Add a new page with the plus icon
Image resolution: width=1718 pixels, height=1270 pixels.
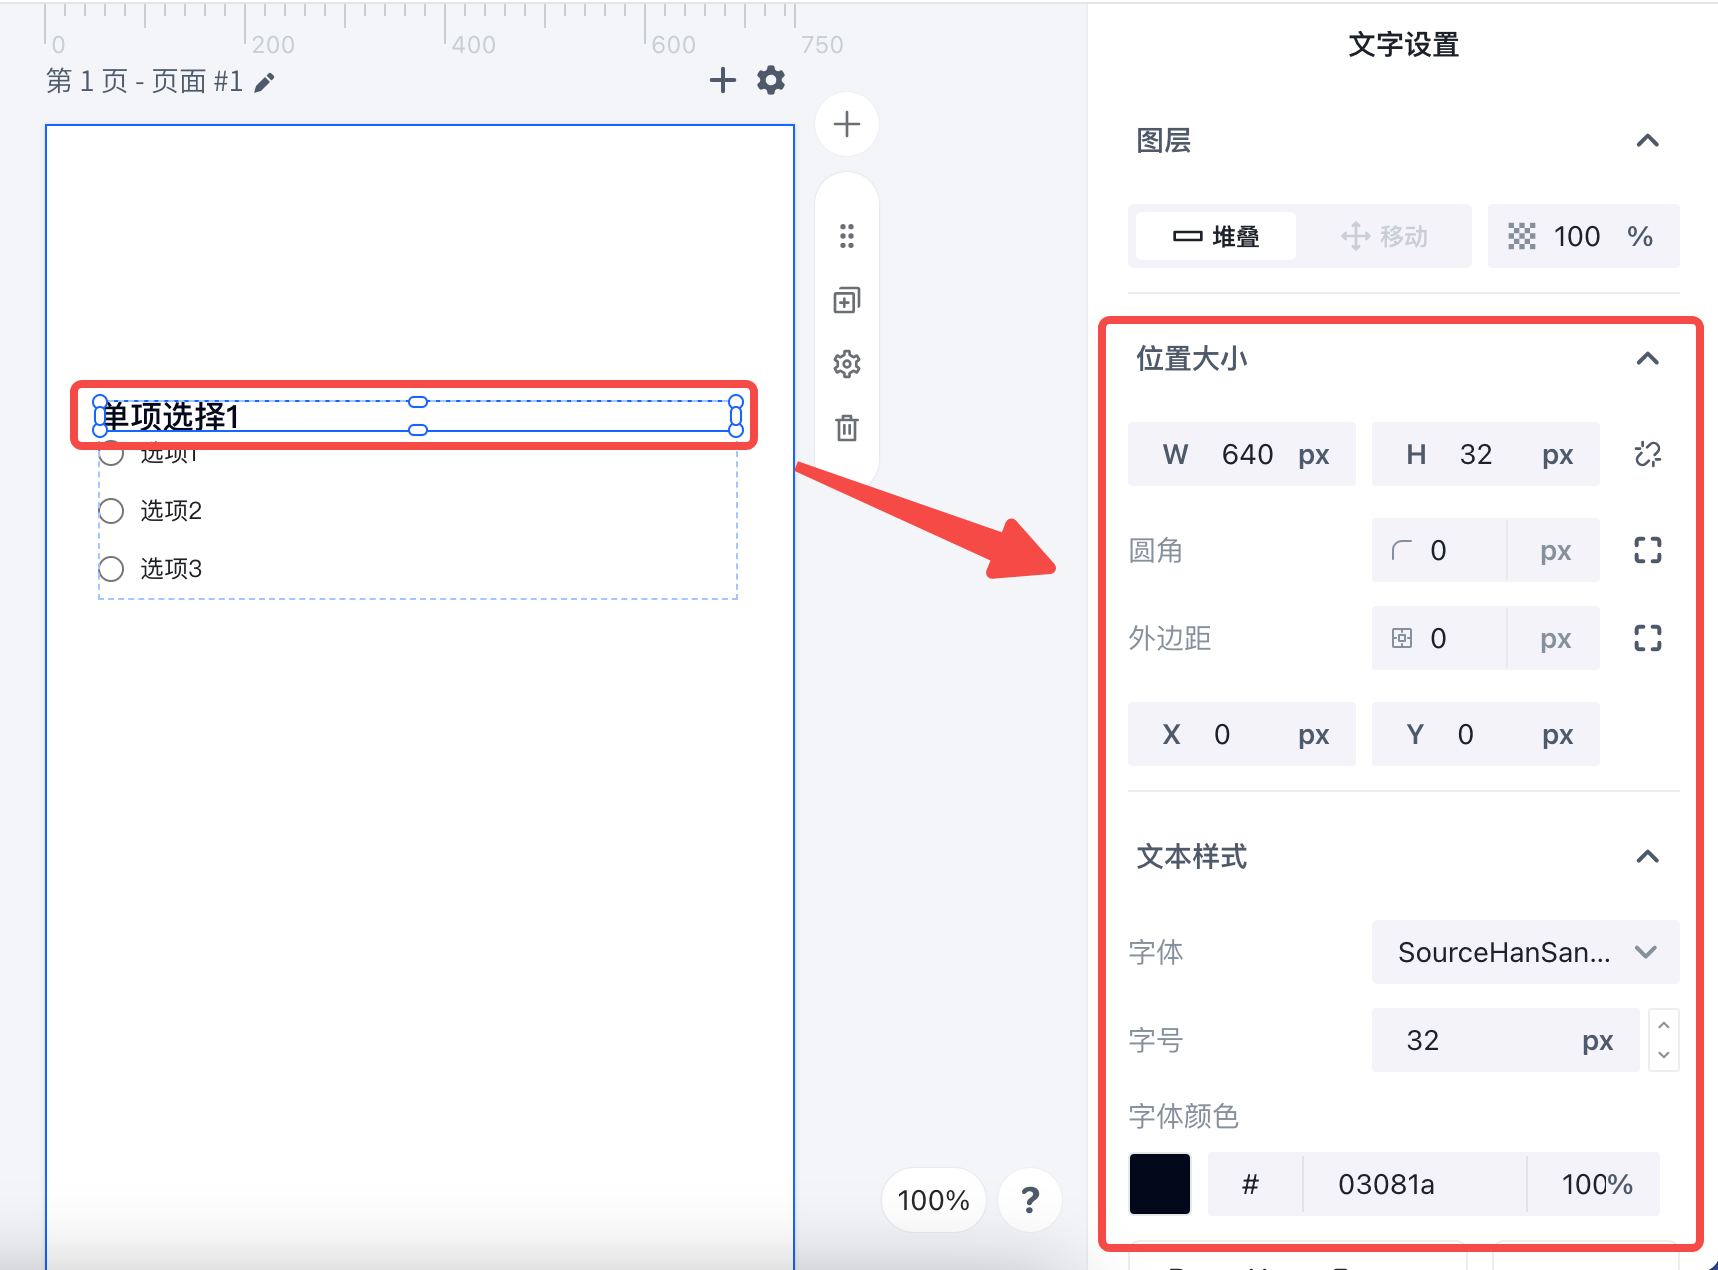(722, 80)
